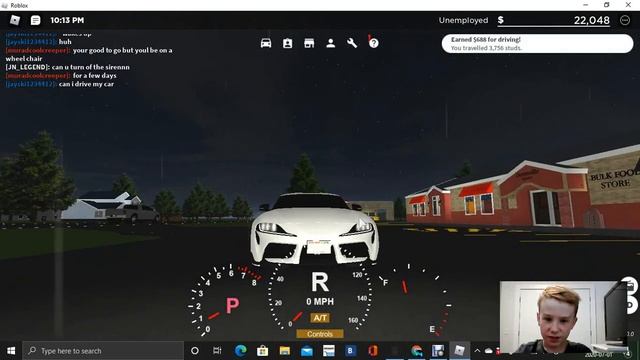Open the store shop icon
The width and height of the screenshot is (640, 360).
click(309, 43)
